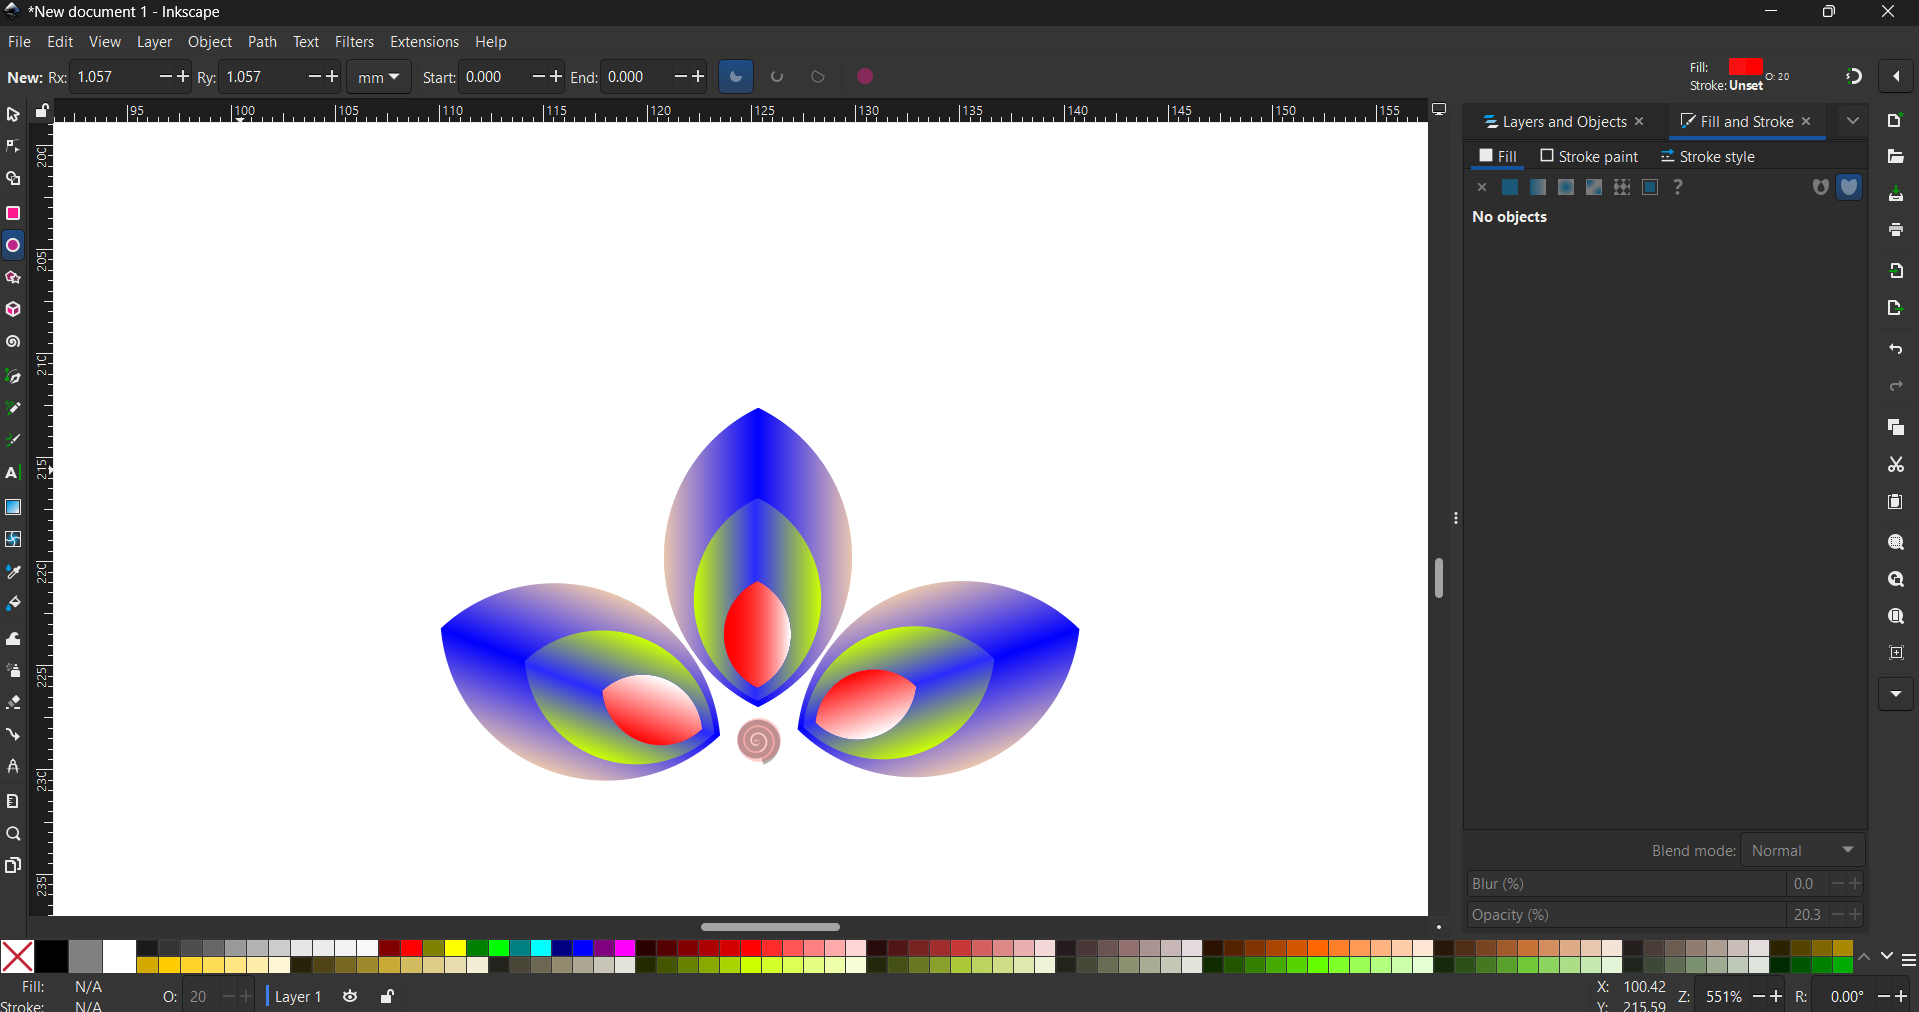Select the Pencil freehand tool

click(13, 408)
